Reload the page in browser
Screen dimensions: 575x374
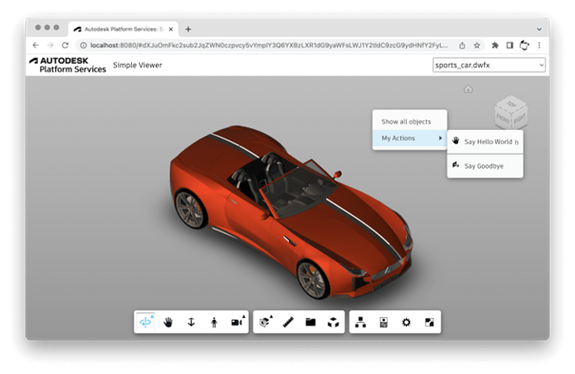[65, 45]
